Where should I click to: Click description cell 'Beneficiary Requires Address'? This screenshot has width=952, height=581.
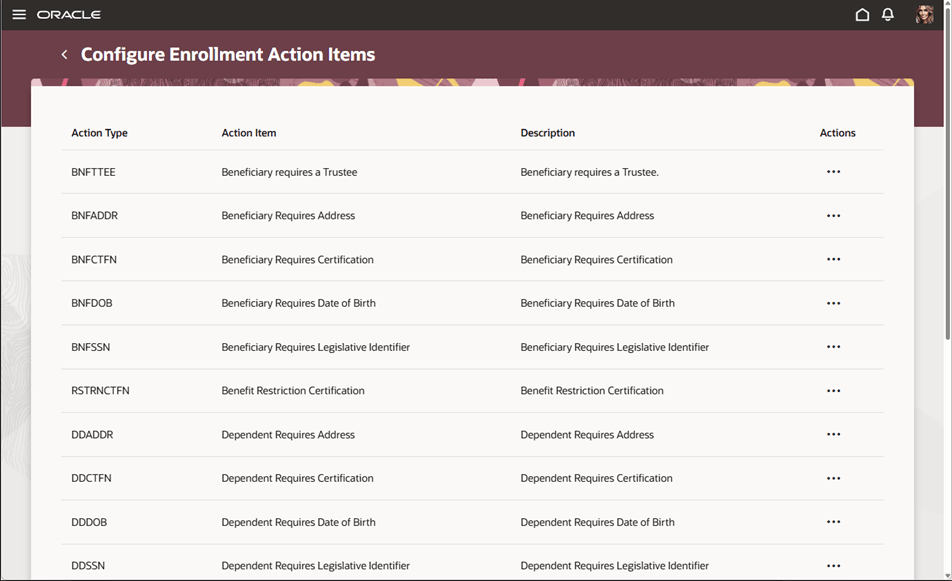587,216
